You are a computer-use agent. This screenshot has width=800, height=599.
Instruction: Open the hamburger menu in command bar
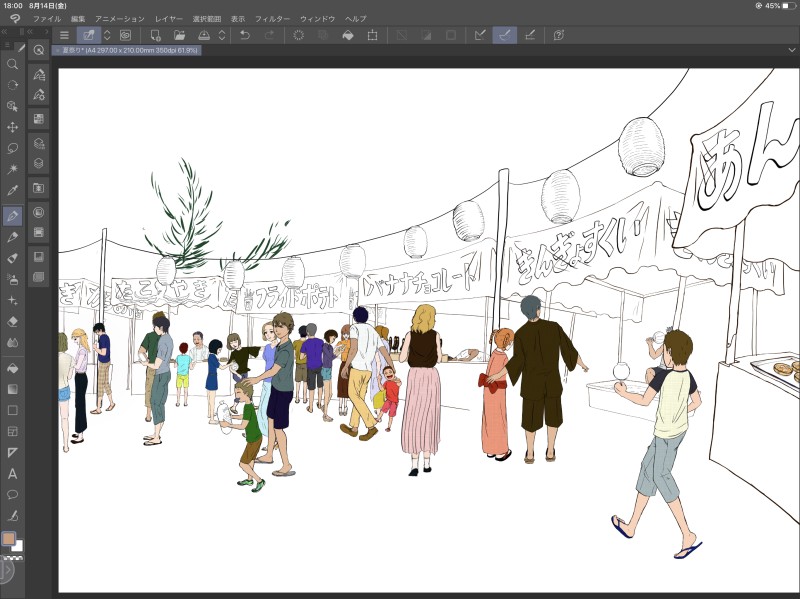tap(64, 35)
